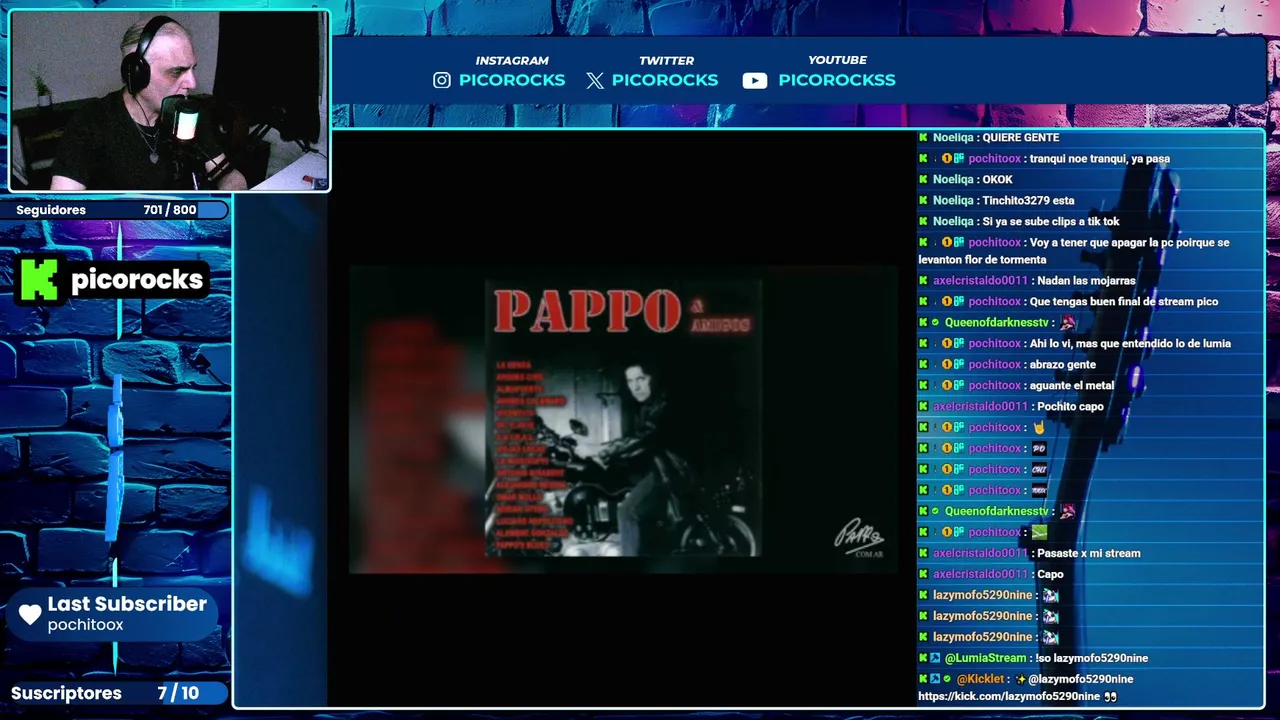Click the blue moderator badge beside @LumiaStream
Viewport: 1280px width, 720px height.
click(935, 658)
